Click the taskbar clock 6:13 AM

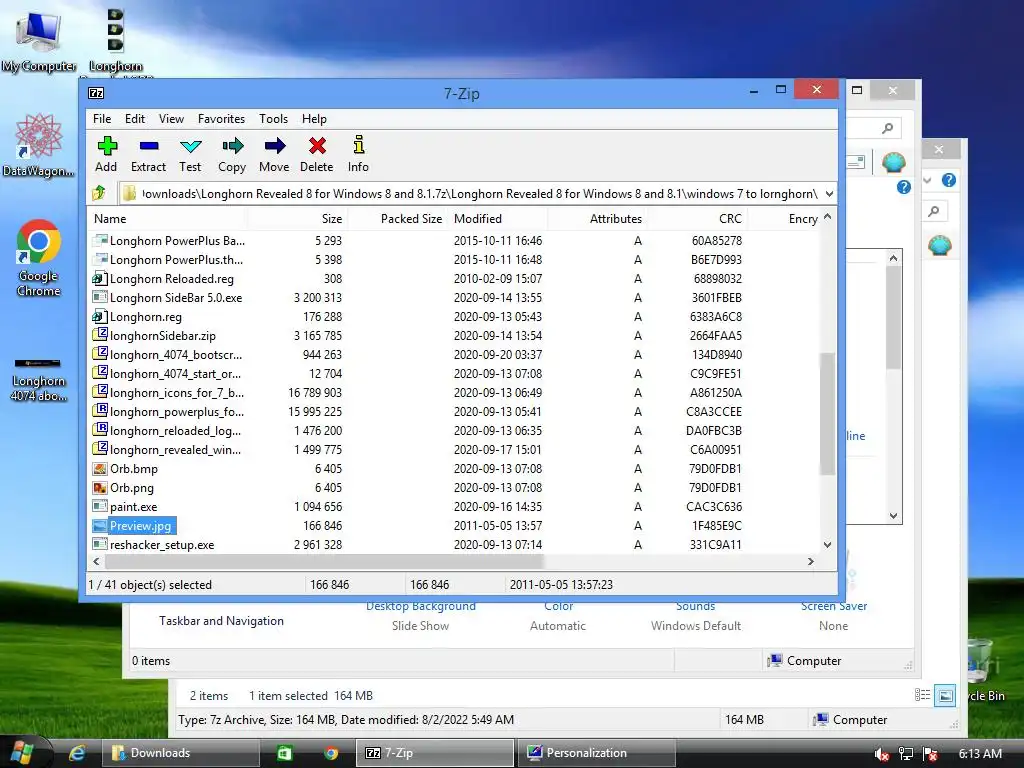coord(980,754)
